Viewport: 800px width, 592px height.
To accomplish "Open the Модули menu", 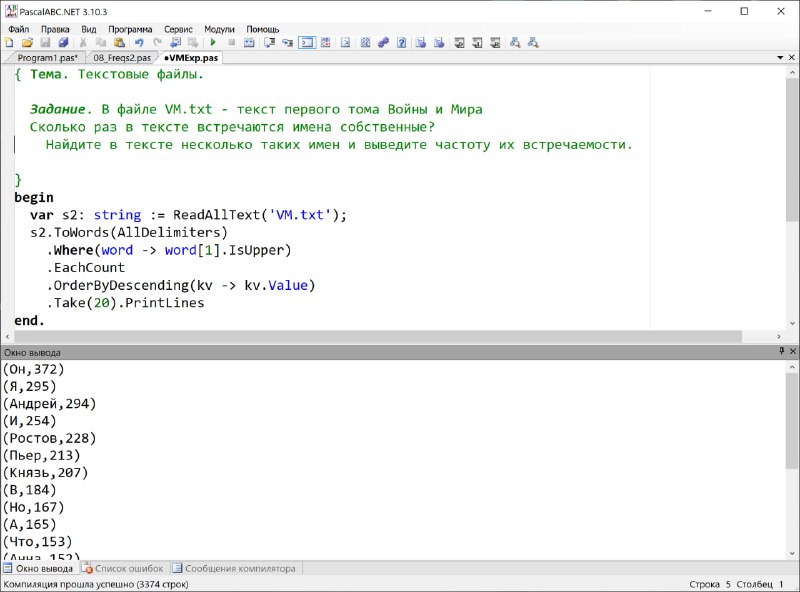I will (x=219, y=29).
